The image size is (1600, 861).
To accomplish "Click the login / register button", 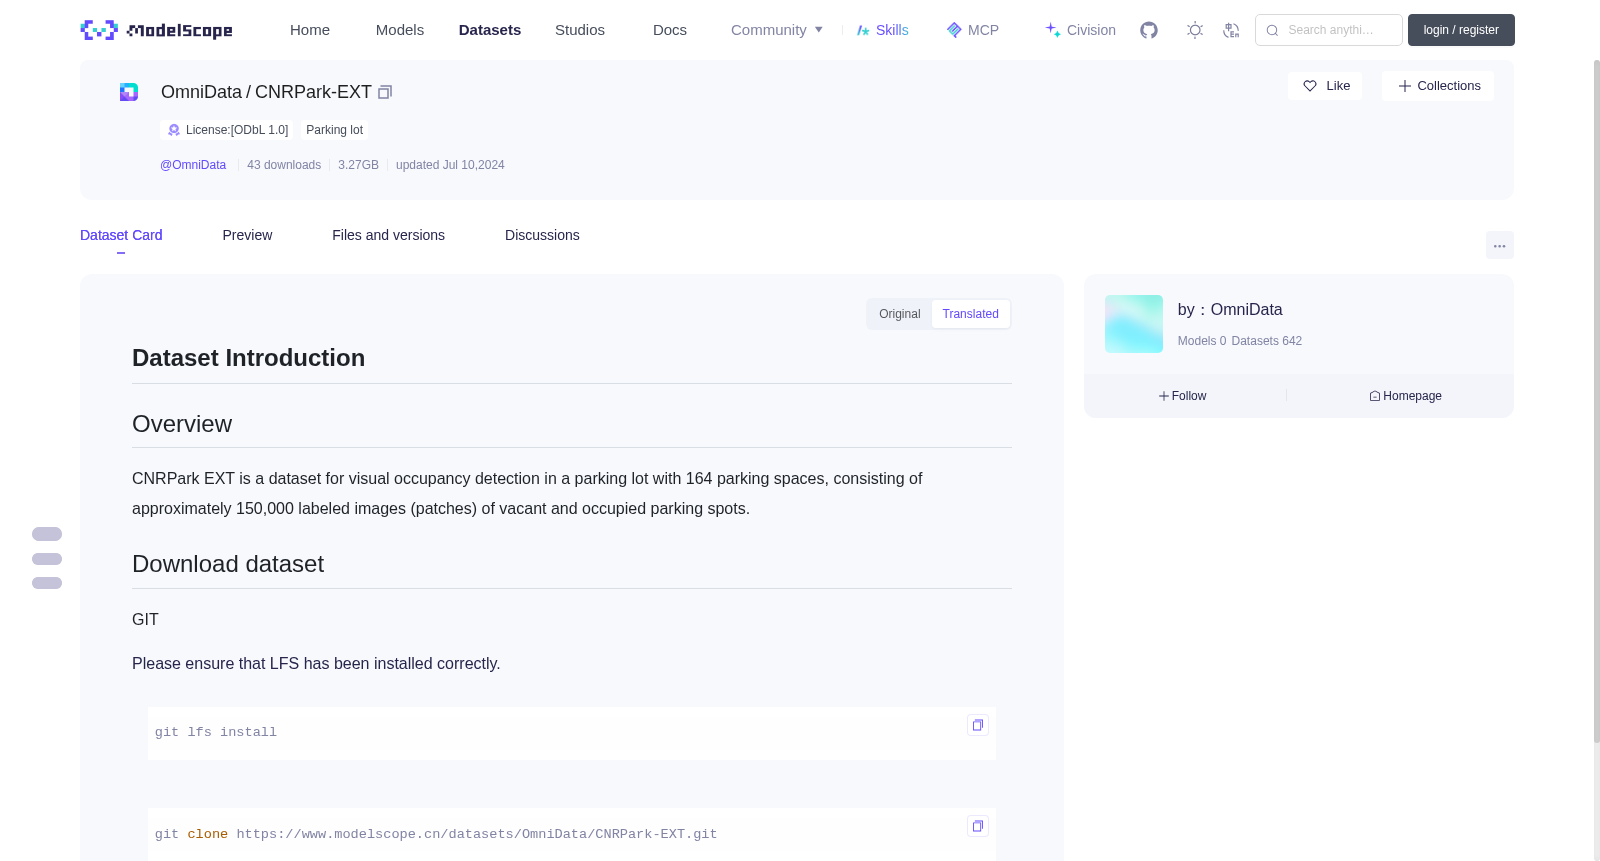I will 1461,30.
